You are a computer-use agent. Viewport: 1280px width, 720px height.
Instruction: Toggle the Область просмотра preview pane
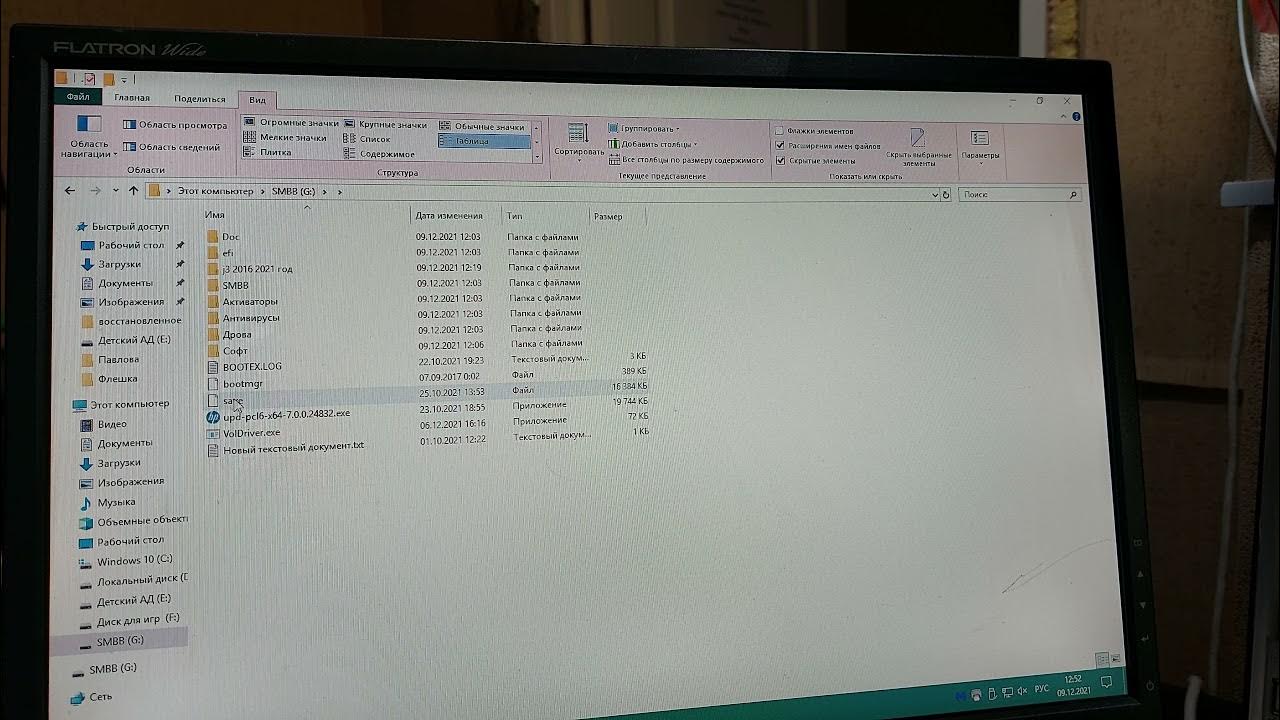(x=175, y=125)
